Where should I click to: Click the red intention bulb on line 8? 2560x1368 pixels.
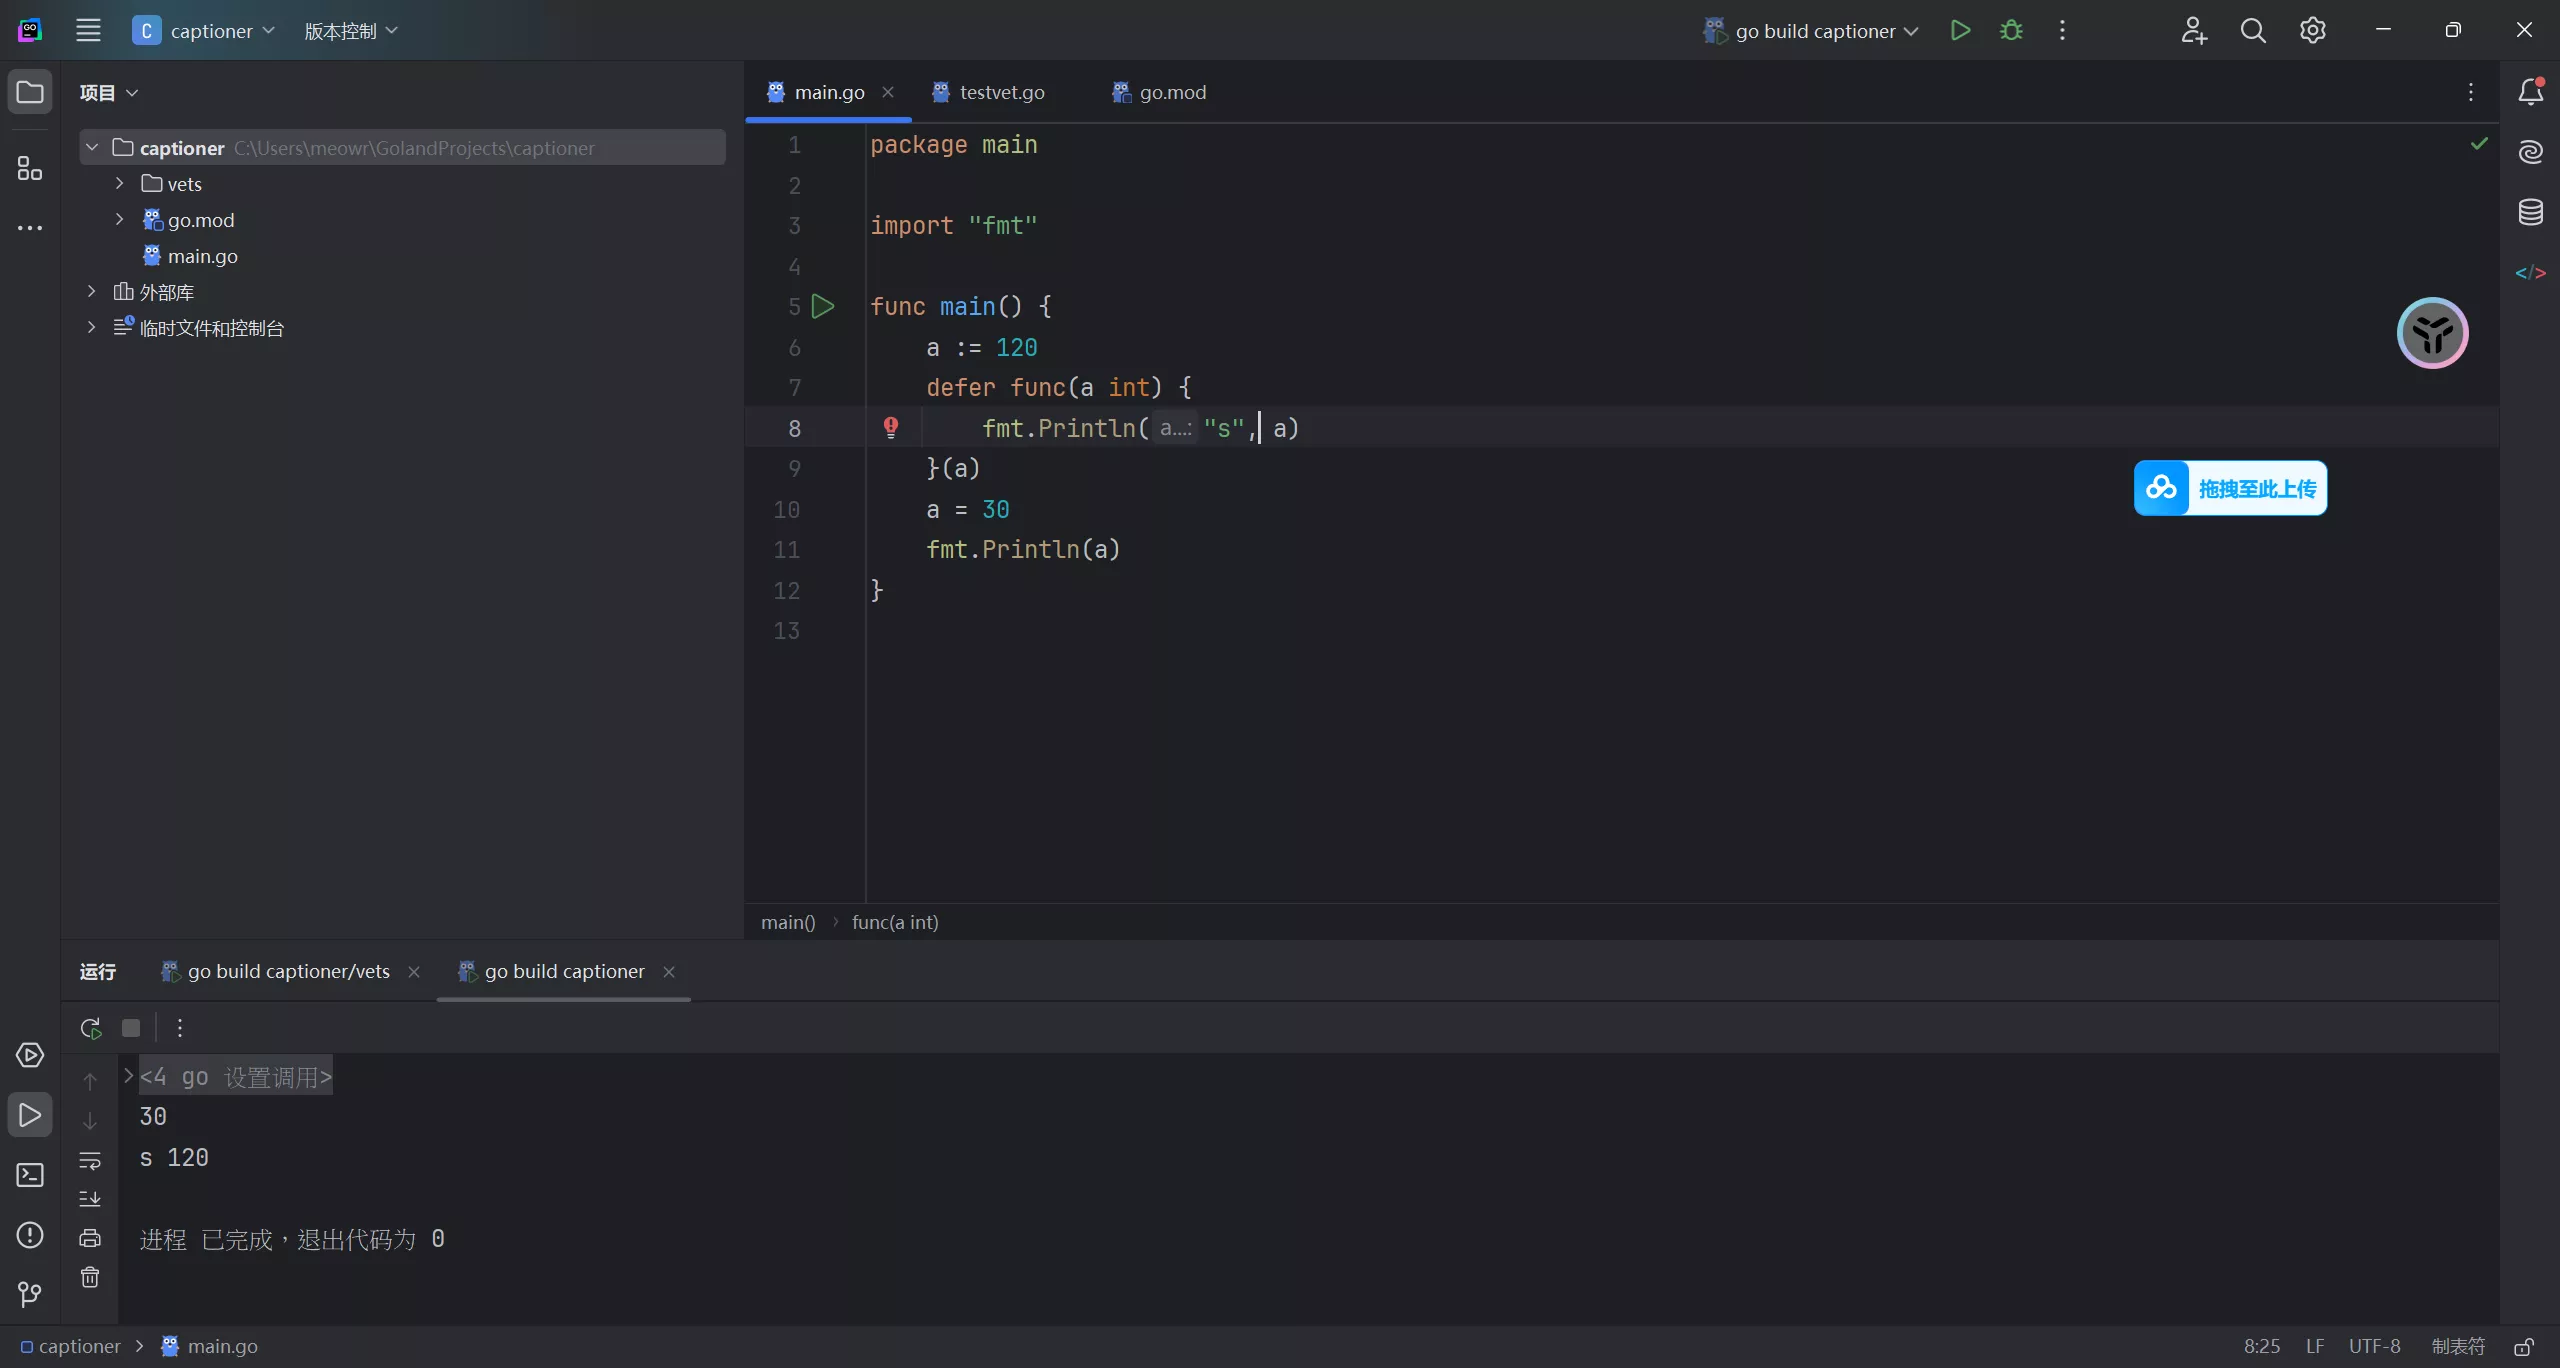(x=891, y=428)
